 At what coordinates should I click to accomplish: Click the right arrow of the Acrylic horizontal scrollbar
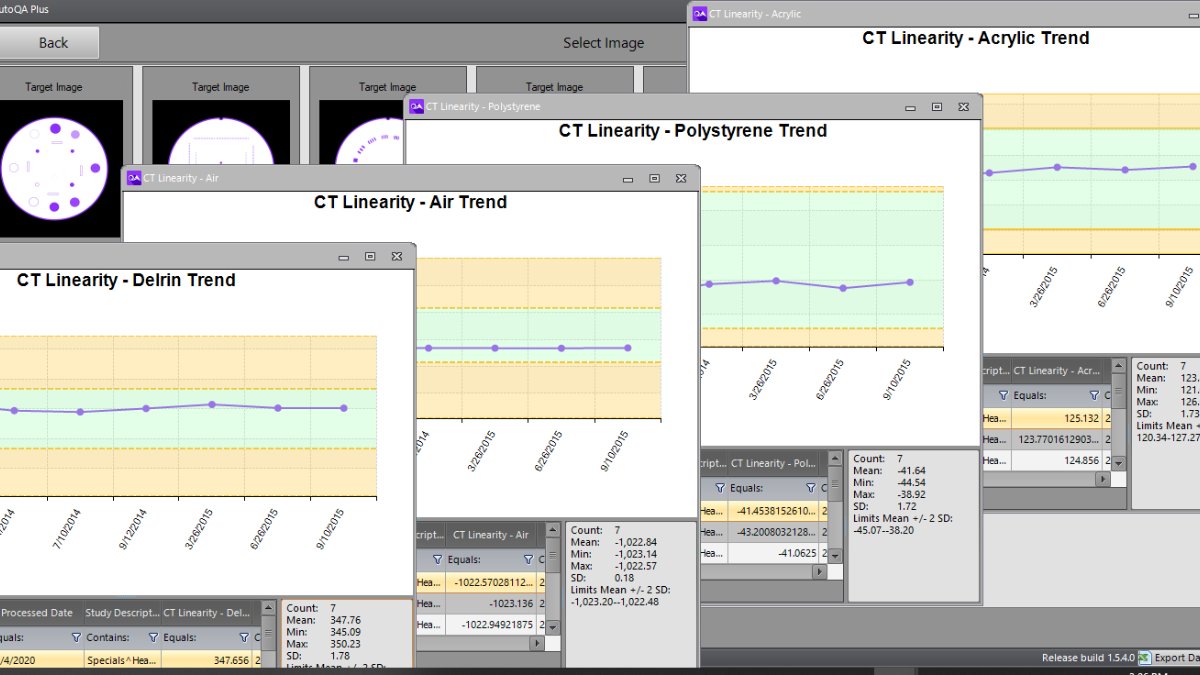pyautogui.click(x=1104, y=480)
